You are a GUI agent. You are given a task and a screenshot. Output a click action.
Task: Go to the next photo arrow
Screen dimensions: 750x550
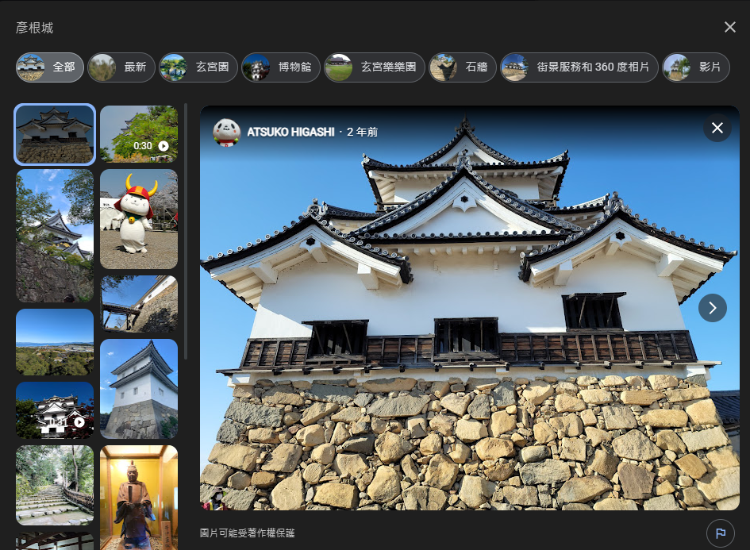(x=712, y=308)
